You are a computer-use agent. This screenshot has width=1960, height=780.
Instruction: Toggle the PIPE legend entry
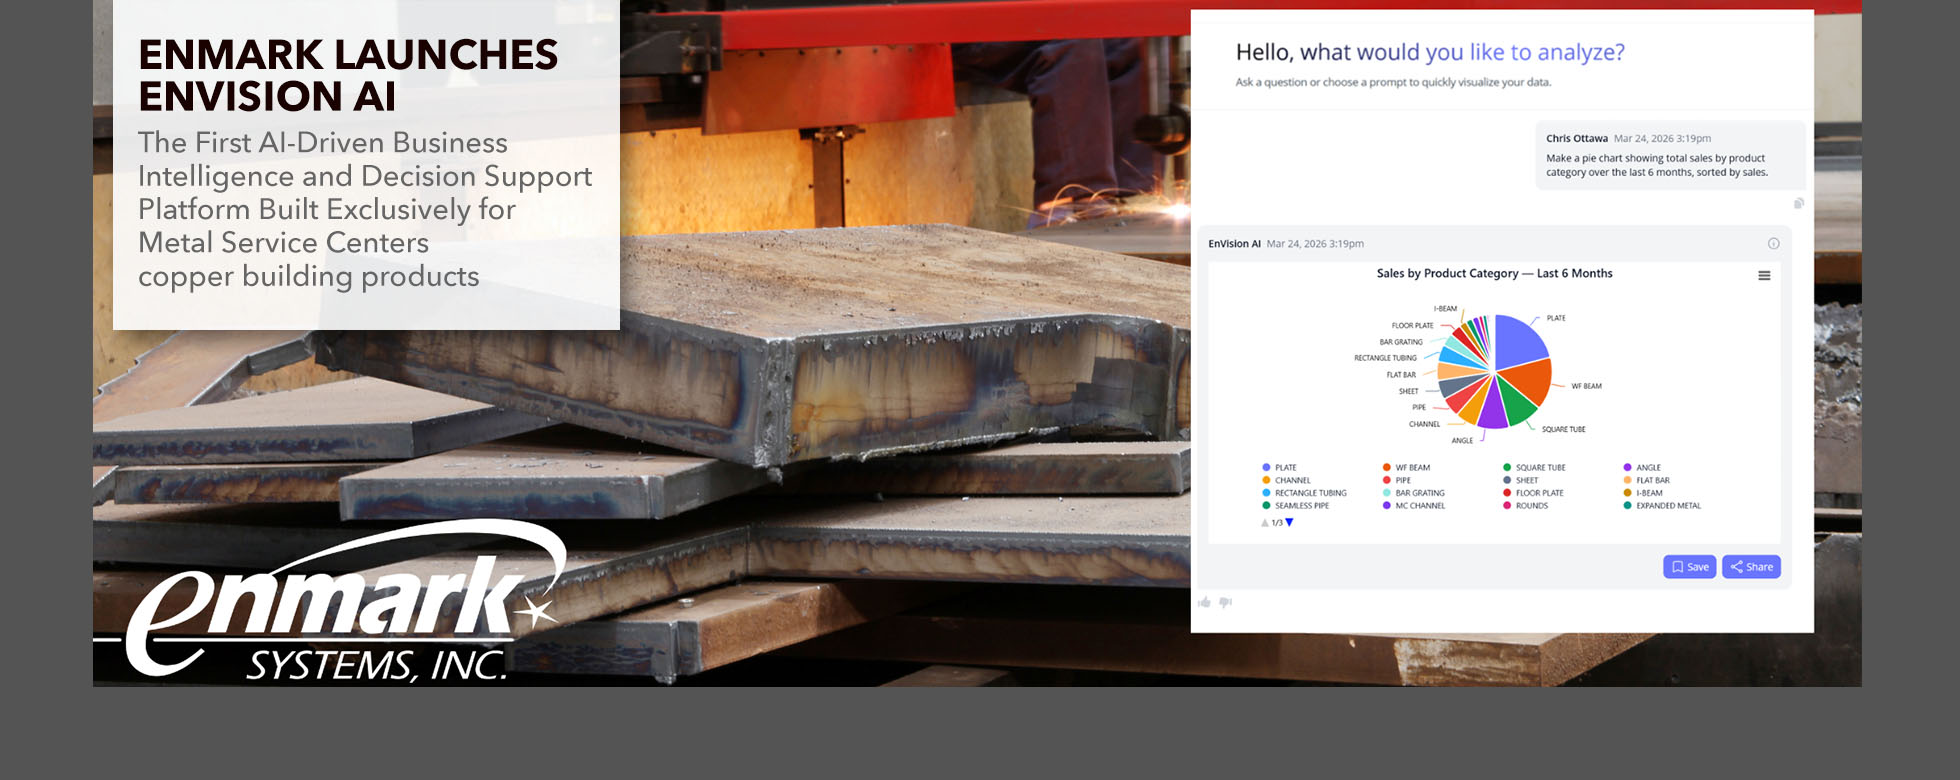(x=1397, y=481)
